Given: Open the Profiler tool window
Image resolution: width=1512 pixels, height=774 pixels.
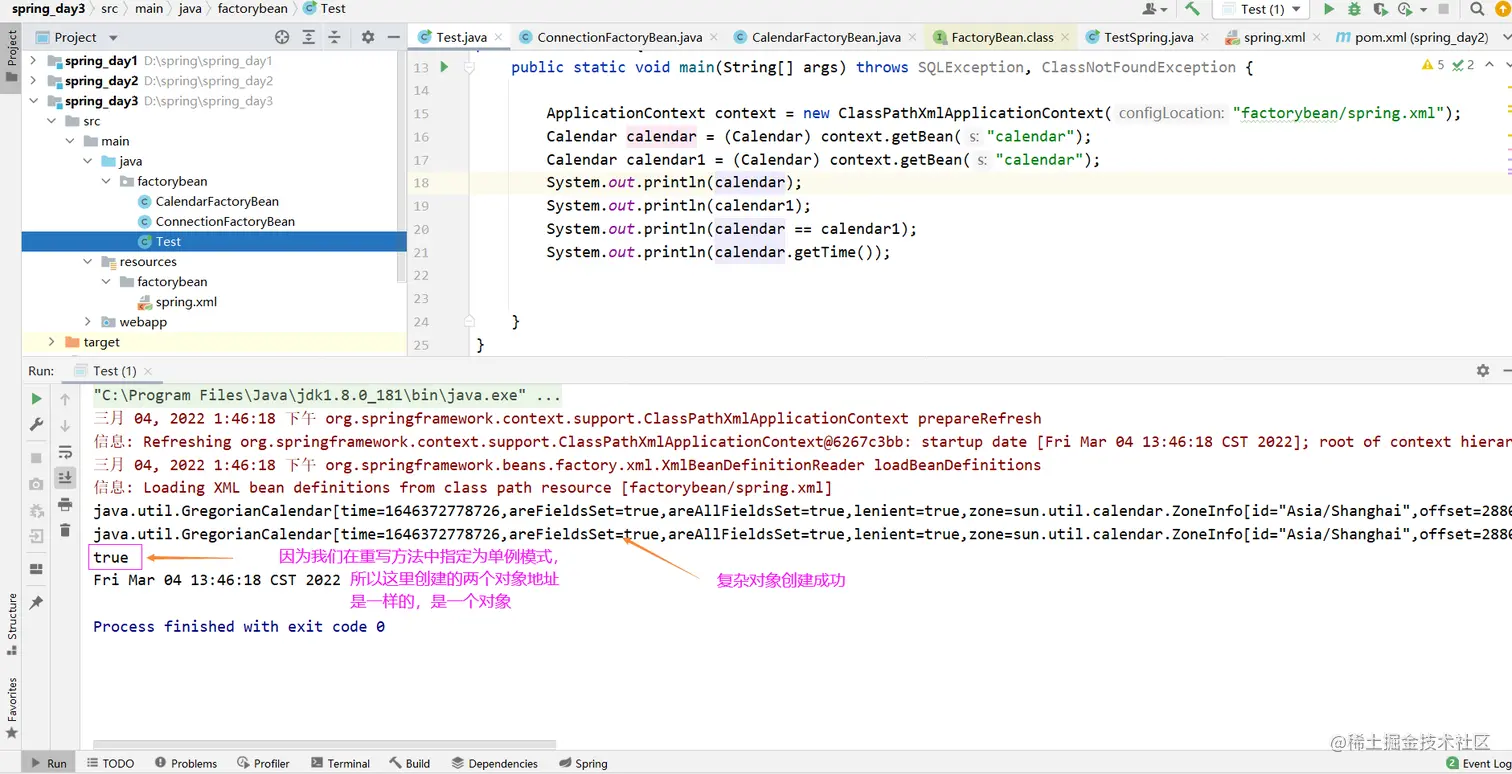Looking at the screenshot, I should (263, 763).
